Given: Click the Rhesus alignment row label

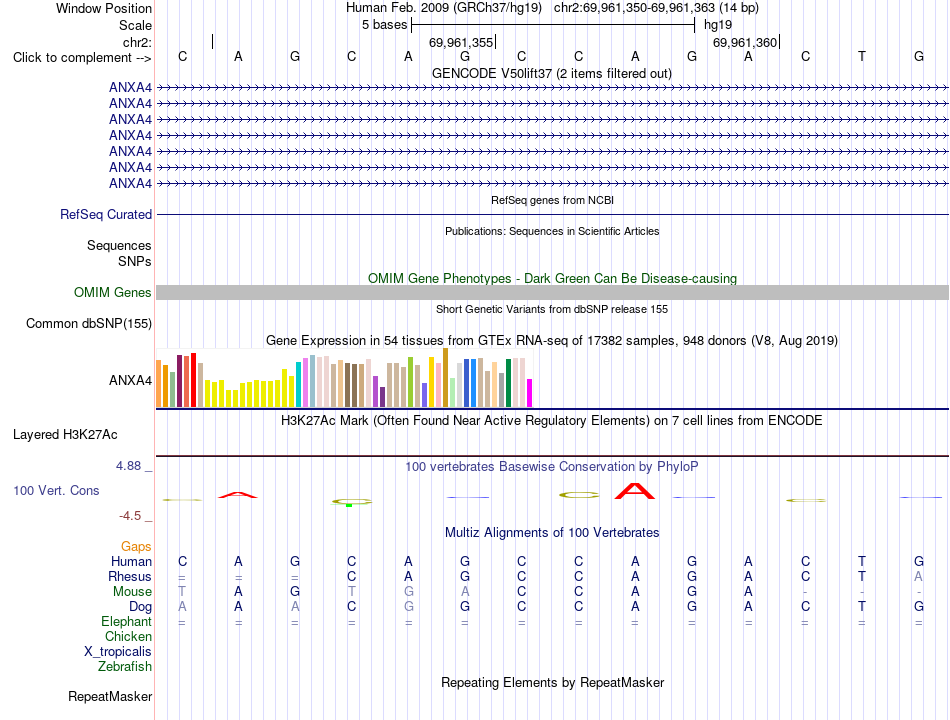Looking at the screenshot, I should pos(130,576).
